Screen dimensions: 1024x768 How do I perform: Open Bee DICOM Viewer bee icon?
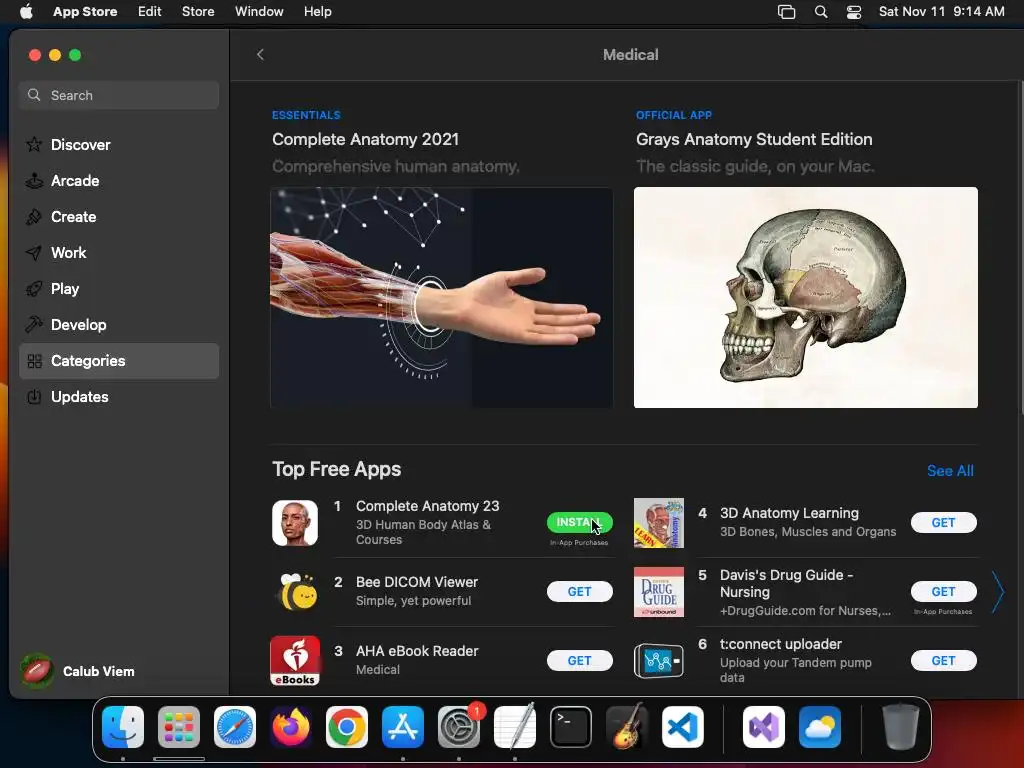click(296, 592)
